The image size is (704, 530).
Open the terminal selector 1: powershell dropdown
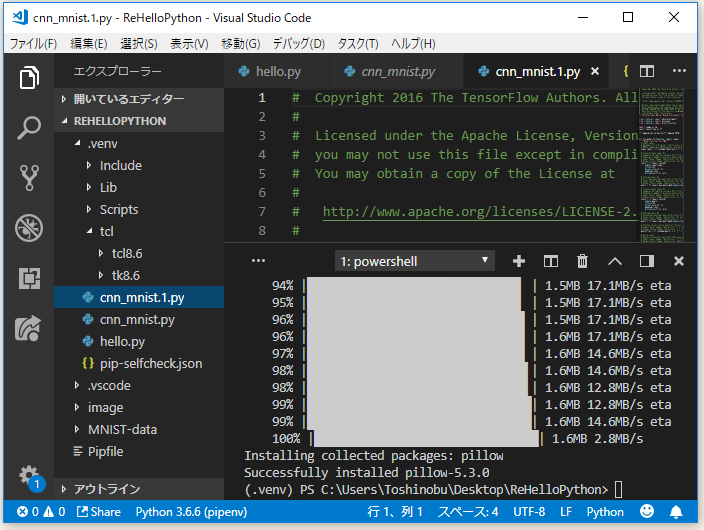coord(414,261)
